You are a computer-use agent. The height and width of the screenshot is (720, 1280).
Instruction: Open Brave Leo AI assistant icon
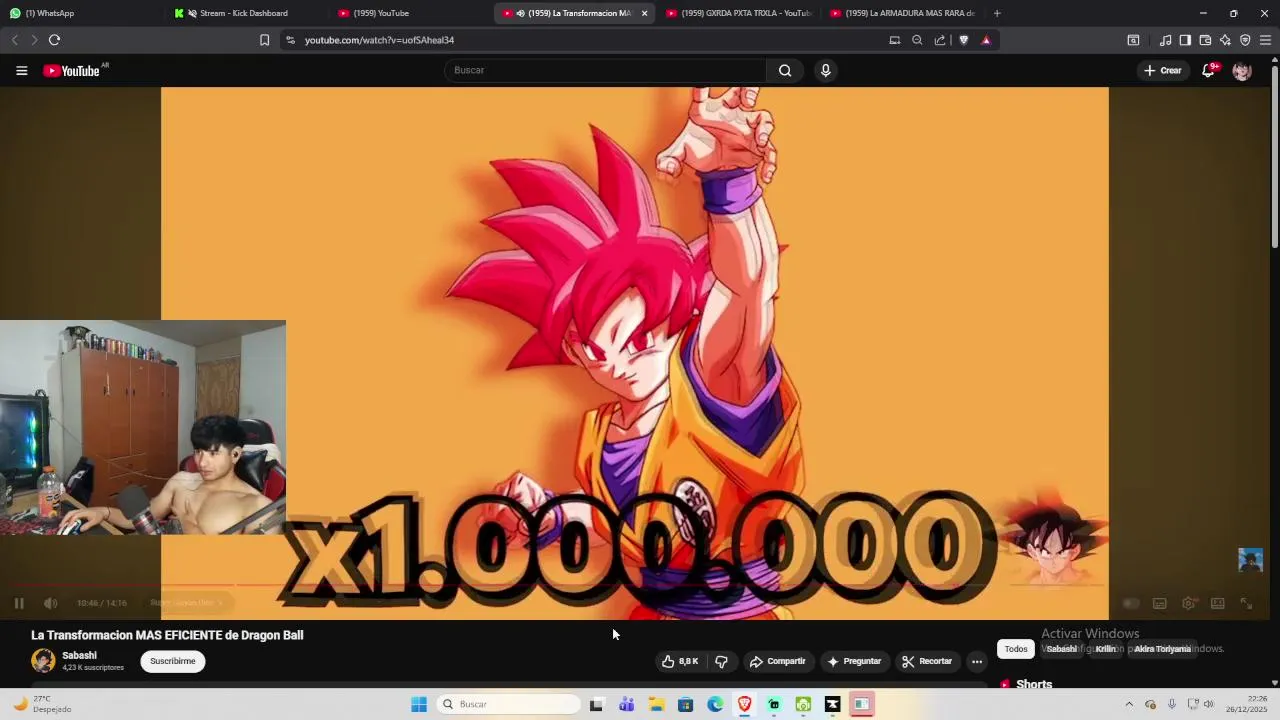(x=1225, y=40)
